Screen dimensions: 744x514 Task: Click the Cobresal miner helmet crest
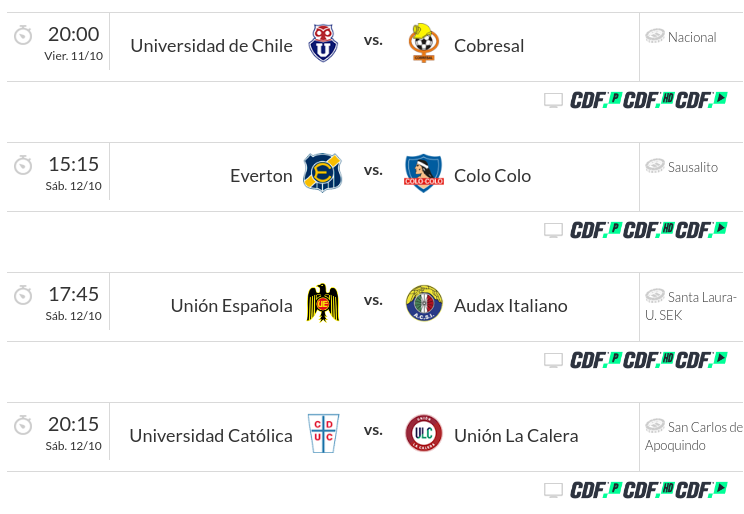pos(424,43)
